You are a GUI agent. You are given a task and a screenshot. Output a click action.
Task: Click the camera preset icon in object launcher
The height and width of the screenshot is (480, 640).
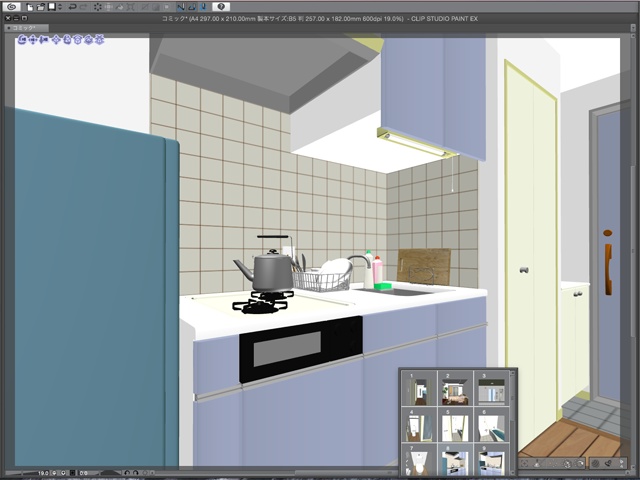coord(567,464)
